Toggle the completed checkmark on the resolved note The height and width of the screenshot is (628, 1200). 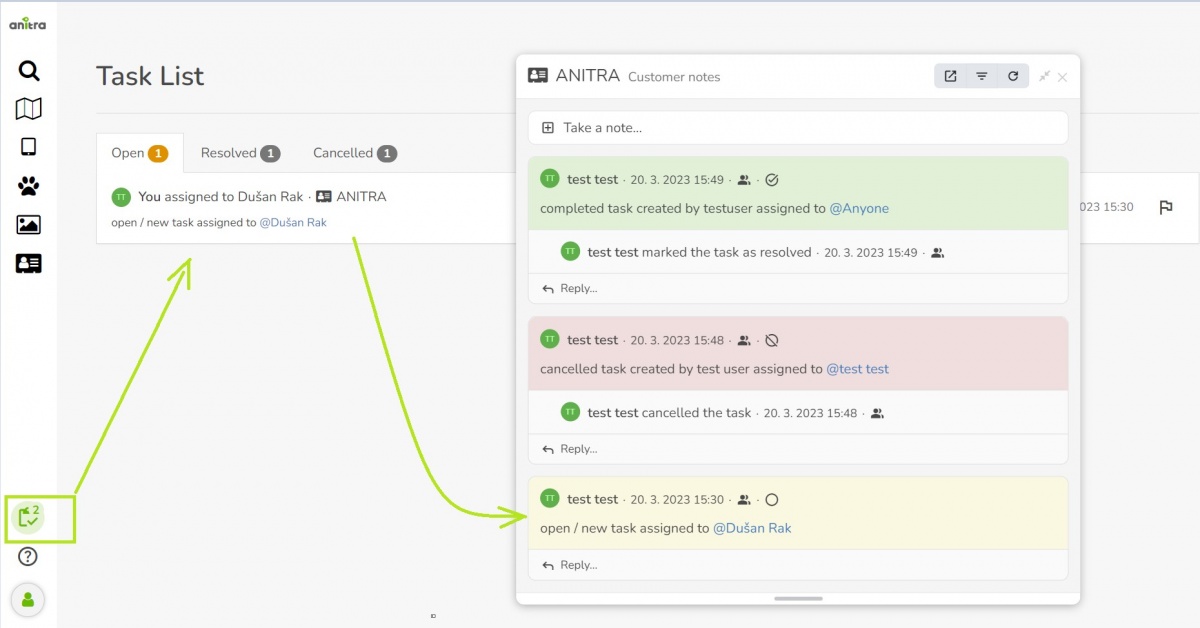click(771, 179)
